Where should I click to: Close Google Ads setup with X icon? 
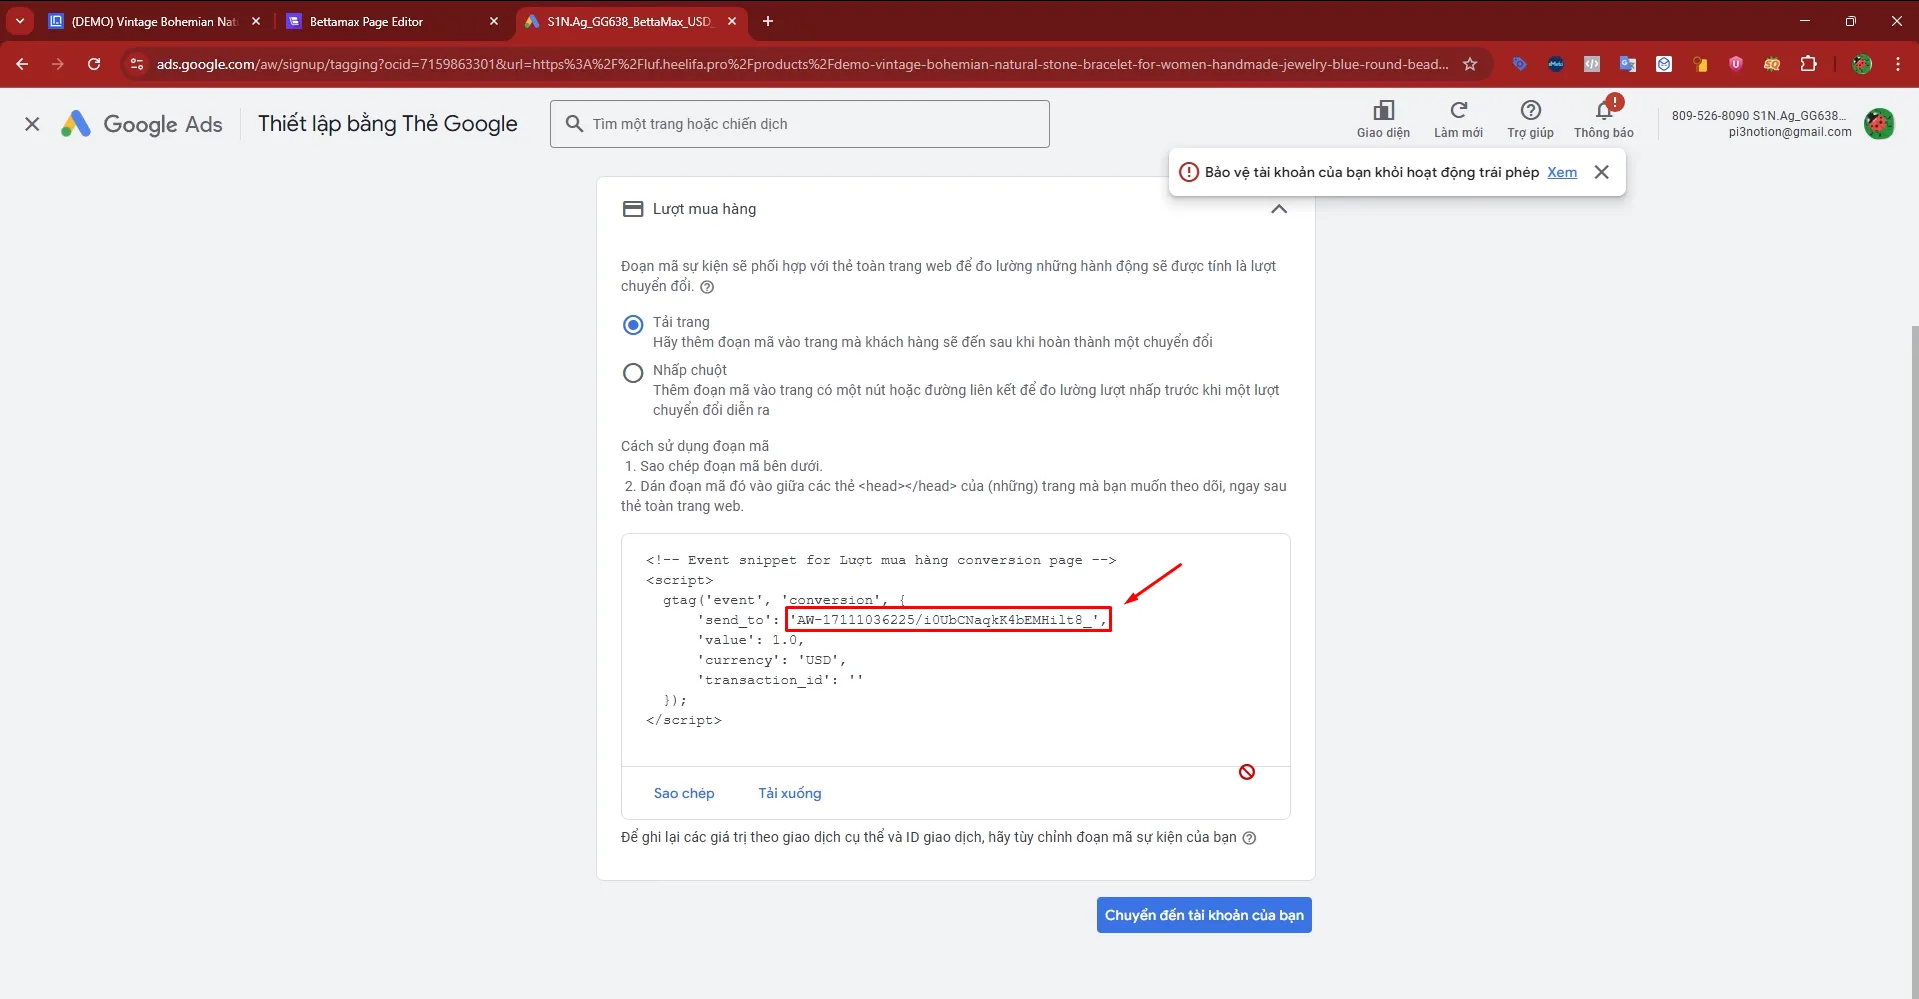32,124
